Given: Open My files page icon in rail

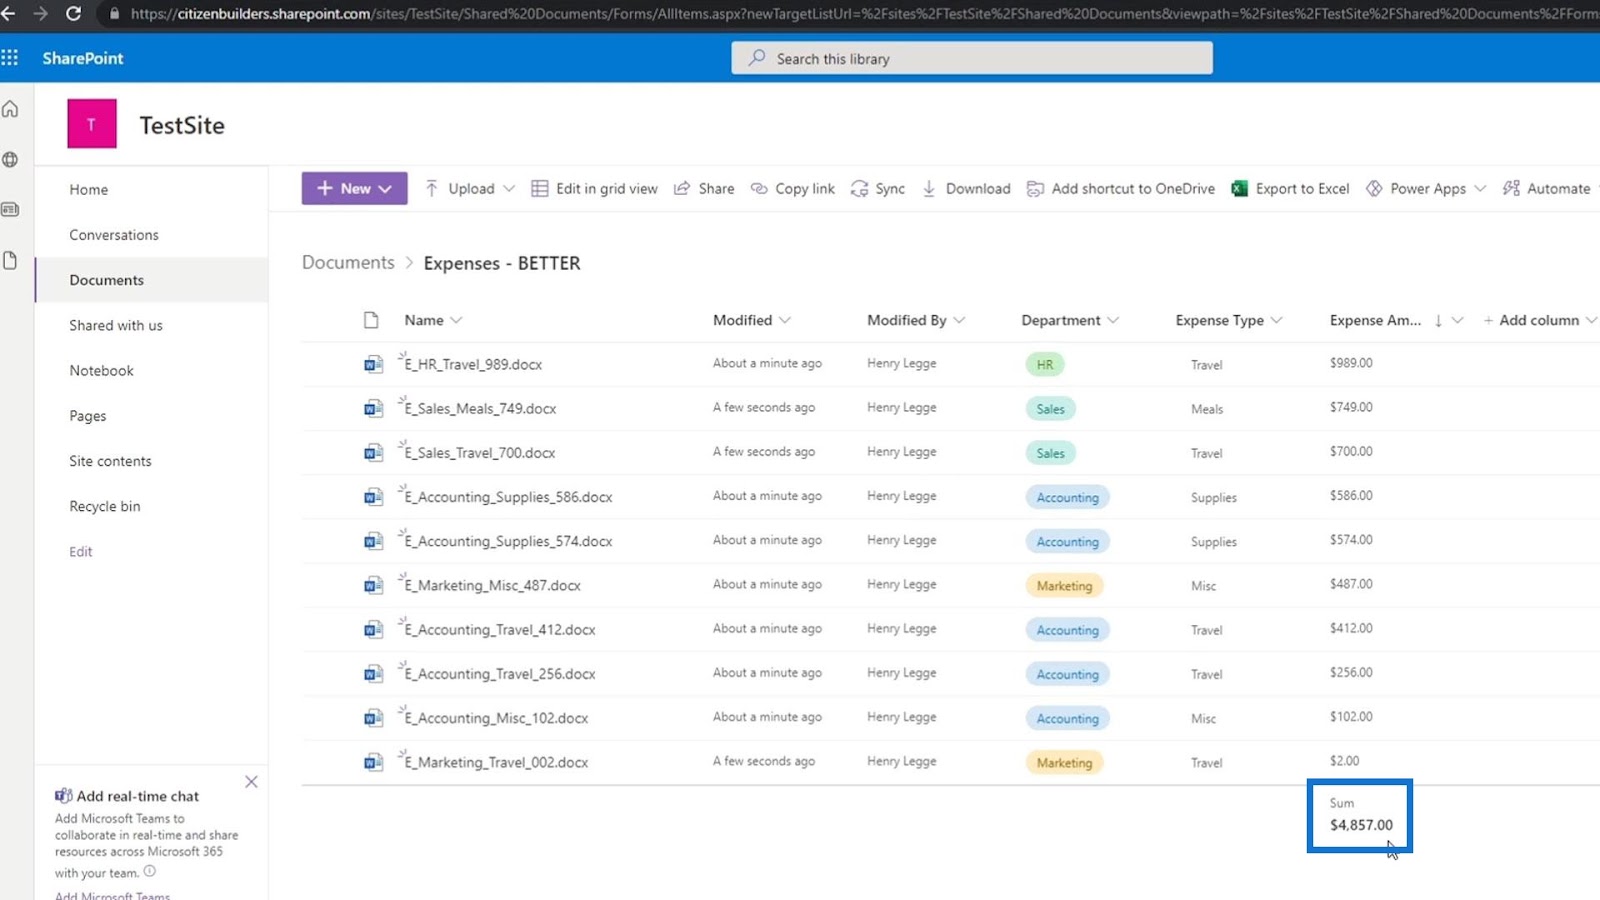Looking at the screenshot, I should coord(10,260).
